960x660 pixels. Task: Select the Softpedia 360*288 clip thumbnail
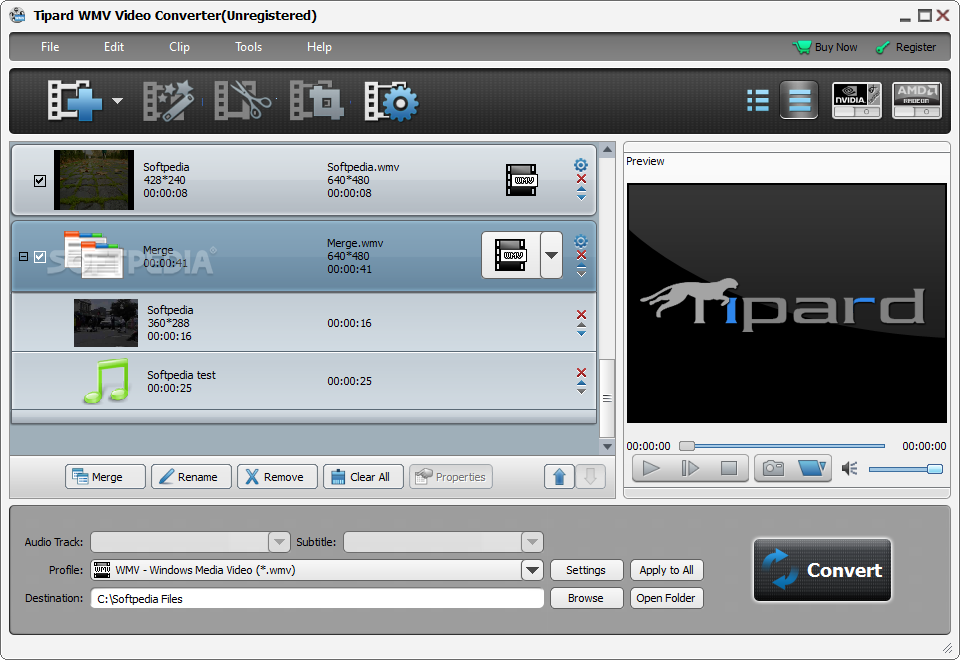[x=106, y=323]
